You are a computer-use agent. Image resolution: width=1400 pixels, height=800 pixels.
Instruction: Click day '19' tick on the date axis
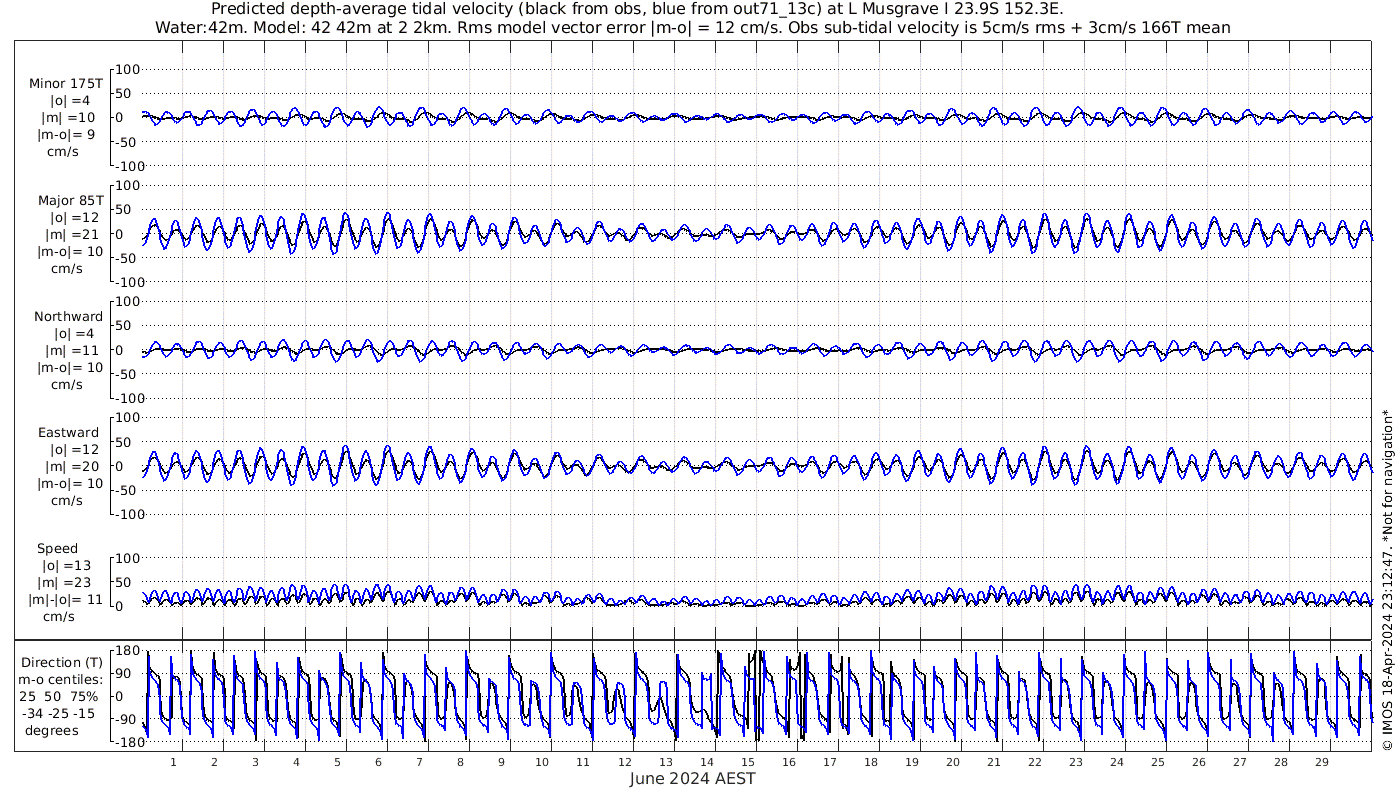coord(911,762)
